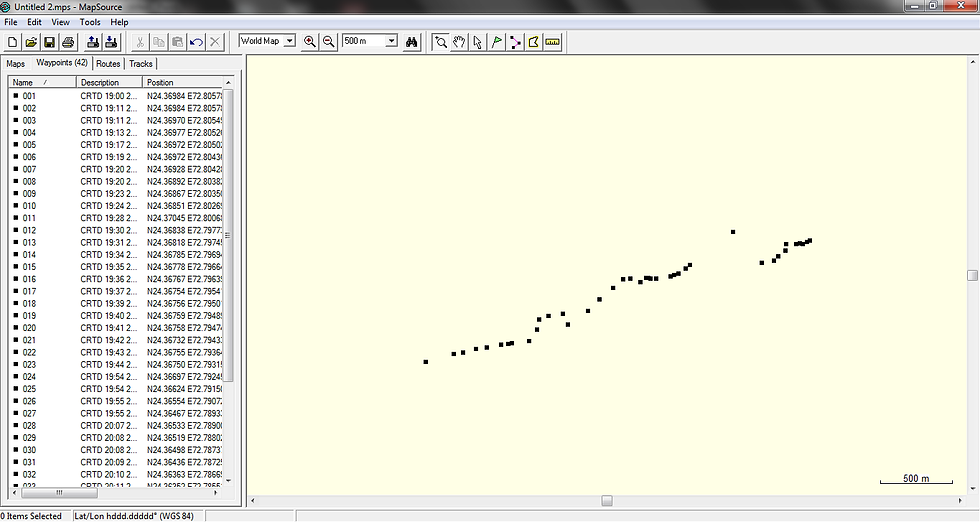This screenshot has width=980, height=522.
Task: Open the Help menu
Action: tap(119, 22)
